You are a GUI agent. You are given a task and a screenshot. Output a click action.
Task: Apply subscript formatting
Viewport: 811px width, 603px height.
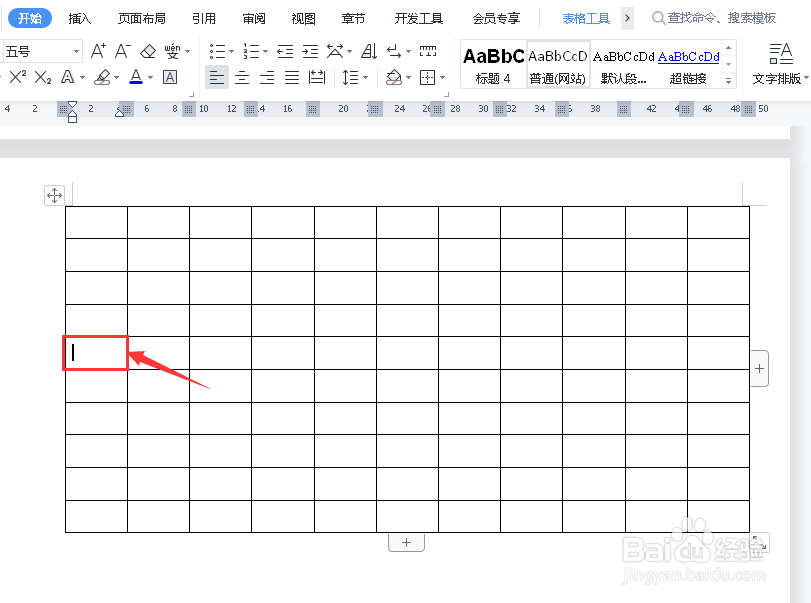pos(42,78)
